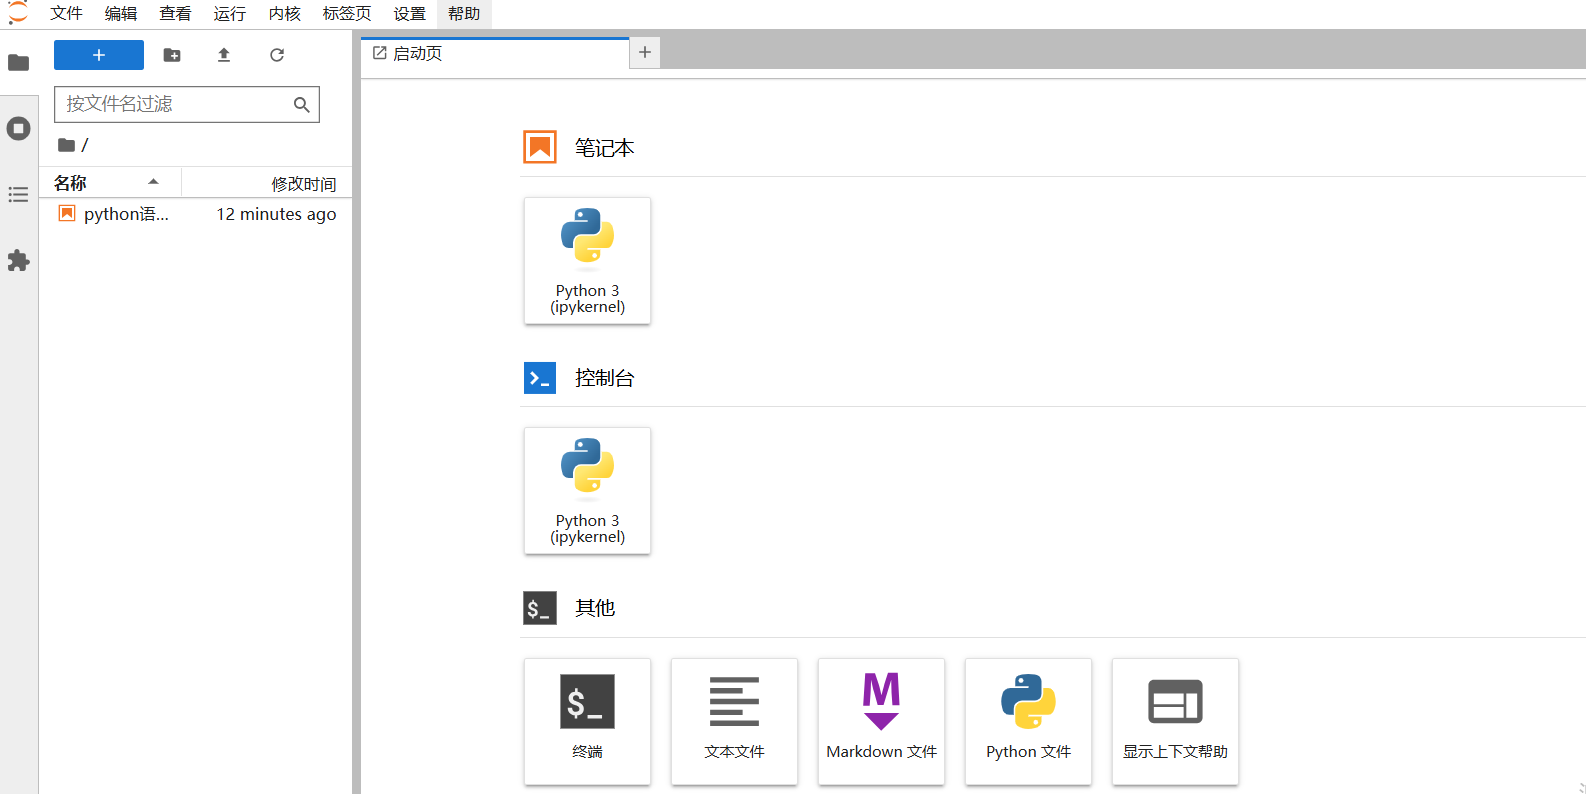
Task: Add a new tab with plus button
Action: [x=645, y=52]
